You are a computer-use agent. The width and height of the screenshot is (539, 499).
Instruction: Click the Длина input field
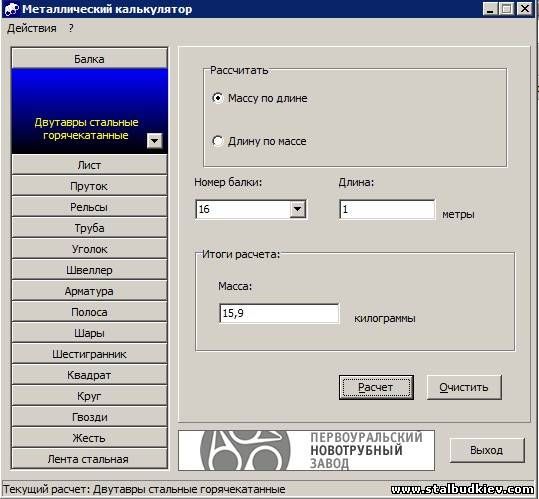(x=387, y=209)
